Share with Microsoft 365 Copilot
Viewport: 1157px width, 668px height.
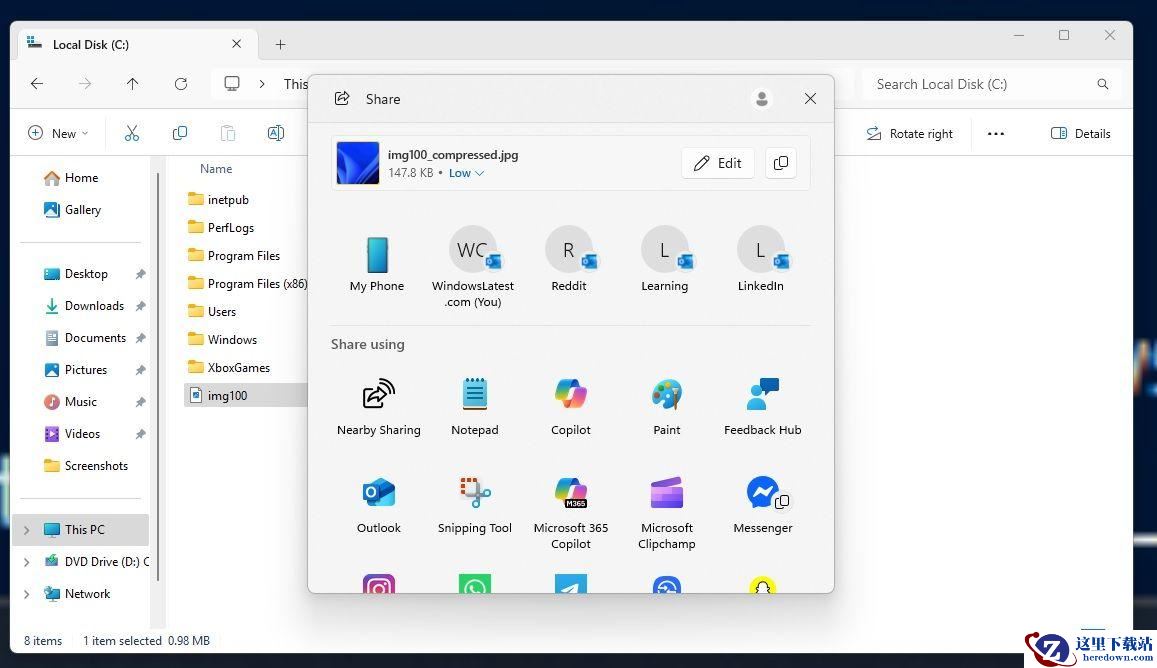570,513
